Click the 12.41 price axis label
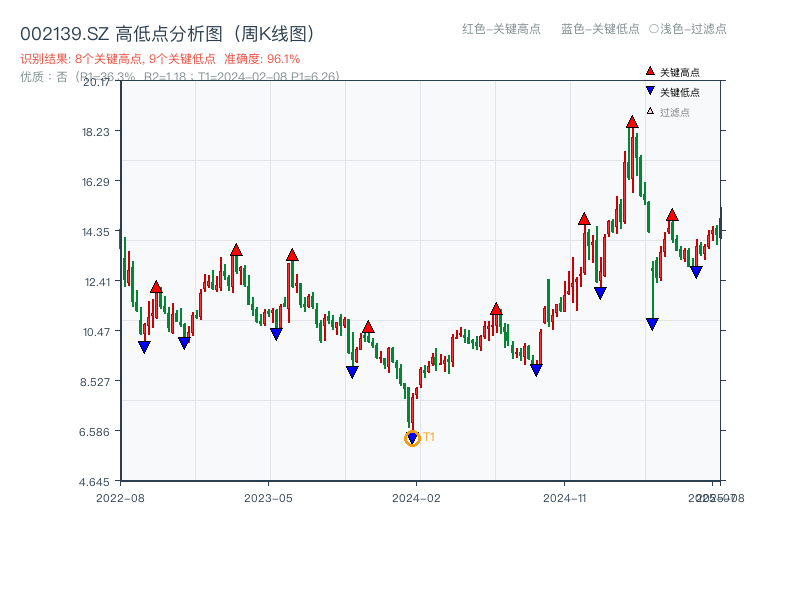Viewport: 800px width, 600px height. point(97,282)
